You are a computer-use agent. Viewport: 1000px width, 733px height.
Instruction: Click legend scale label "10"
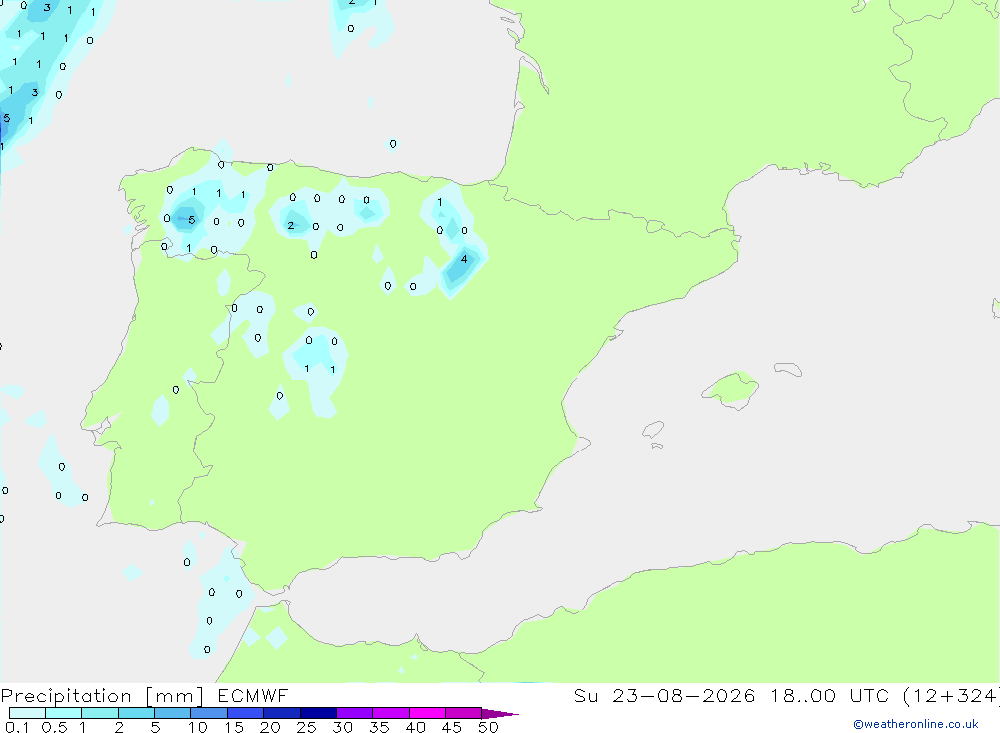coord(198,727)
